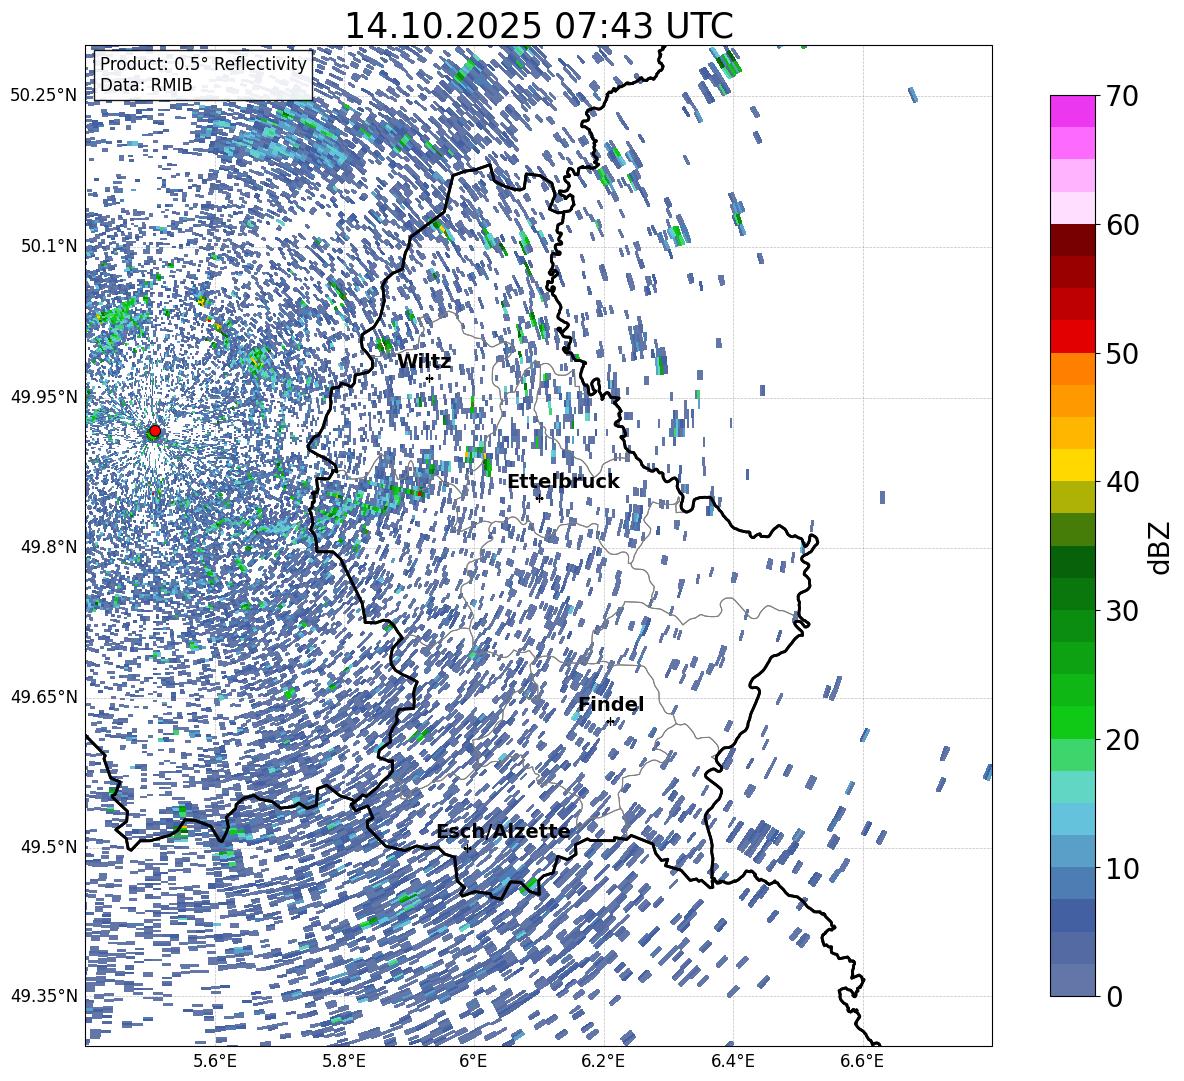Click the cross marker under Wiltz

click(429, 378)
